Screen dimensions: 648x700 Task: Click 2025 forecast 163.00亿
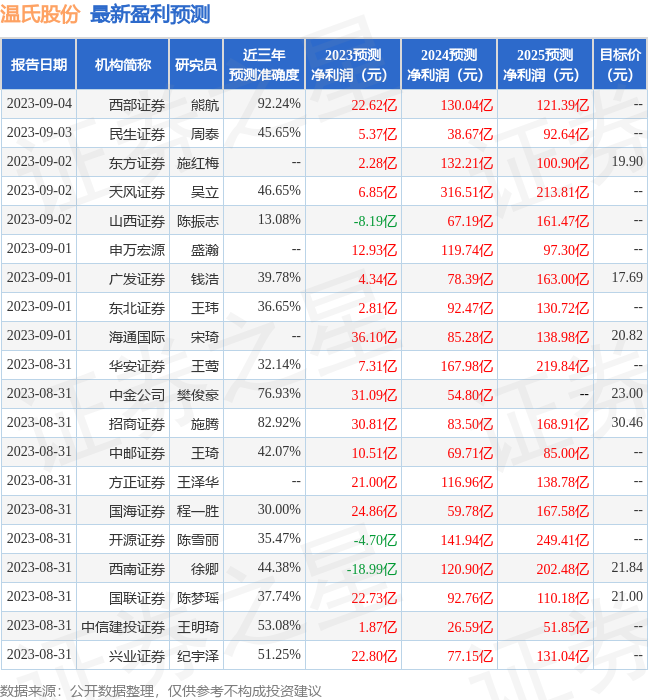coord(563,279)
